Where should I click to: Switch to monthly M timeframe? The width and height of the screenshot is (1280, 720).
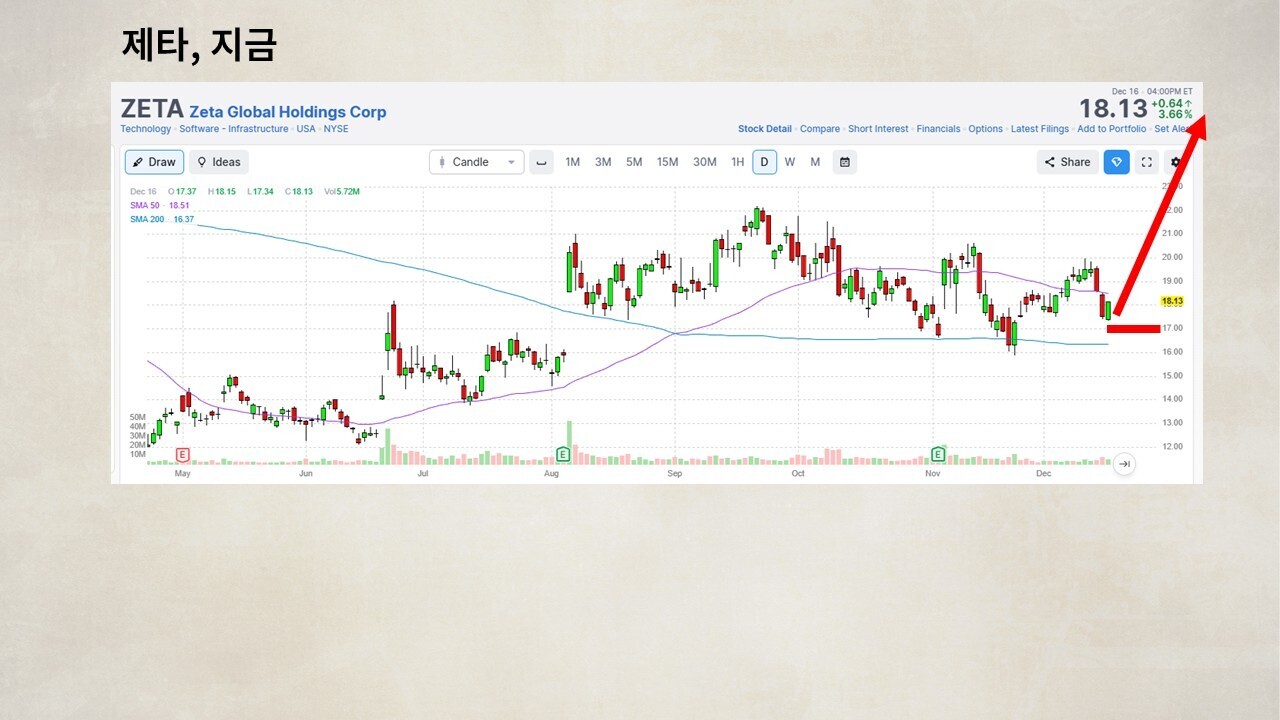[815, 162]
